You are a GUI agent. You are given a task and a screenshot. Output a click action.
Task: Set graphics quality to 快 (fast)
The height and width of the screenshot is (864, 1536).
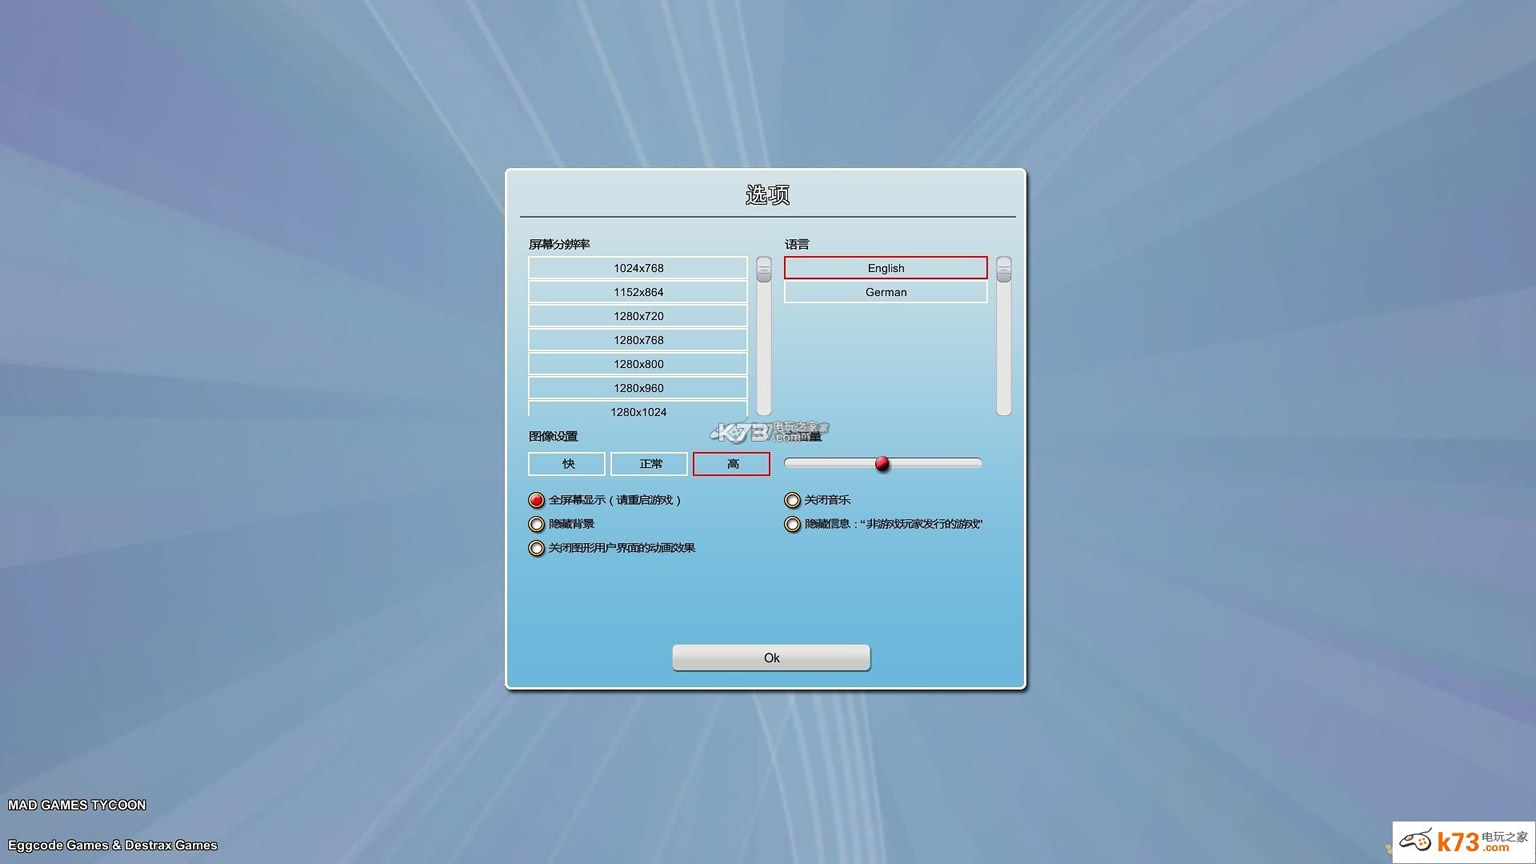pyautogui.click(x=567, y=464)
